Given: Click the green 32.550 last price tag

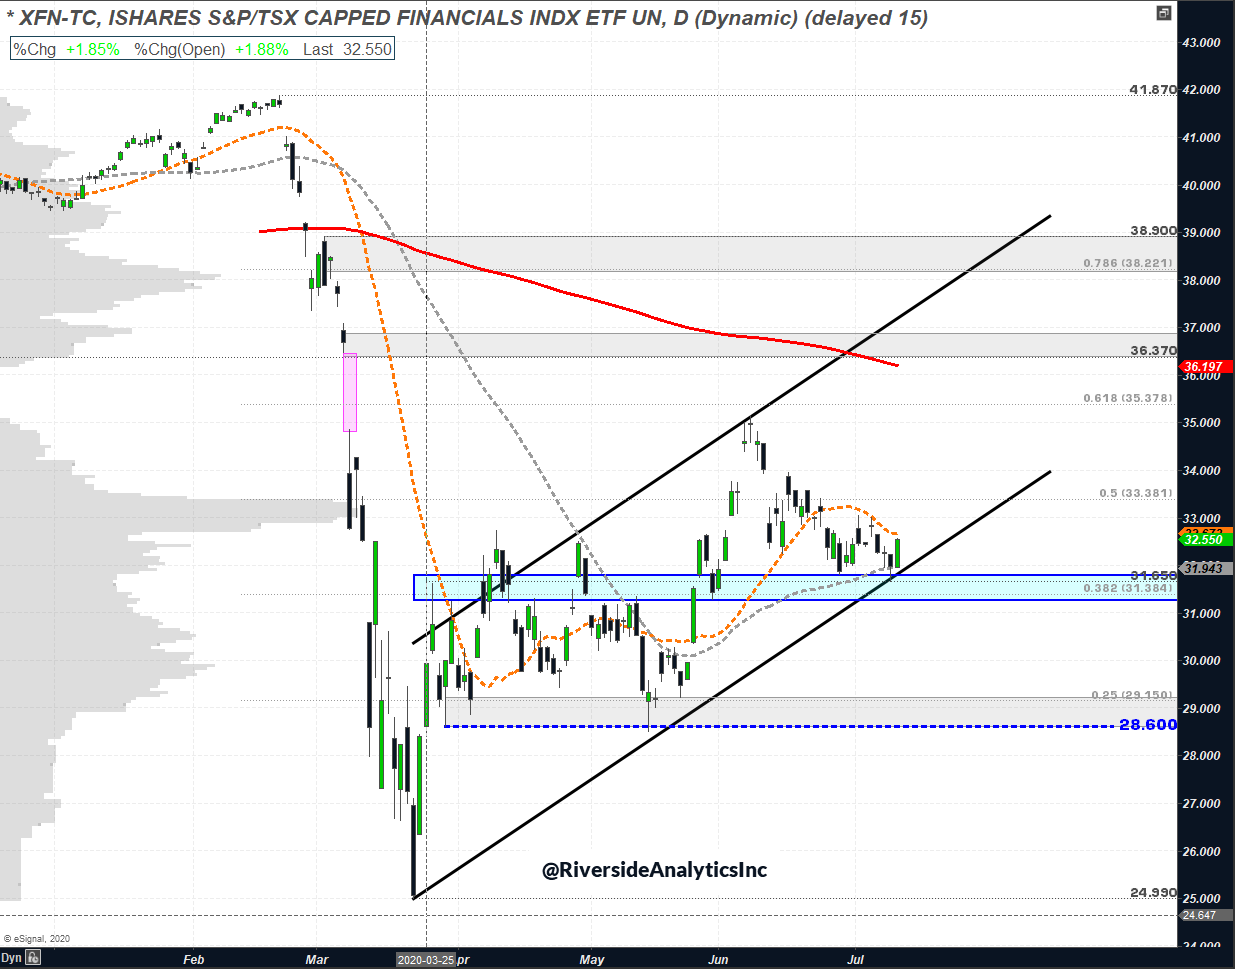Looking at the screenshot, I should click(x=1204, y=540).
